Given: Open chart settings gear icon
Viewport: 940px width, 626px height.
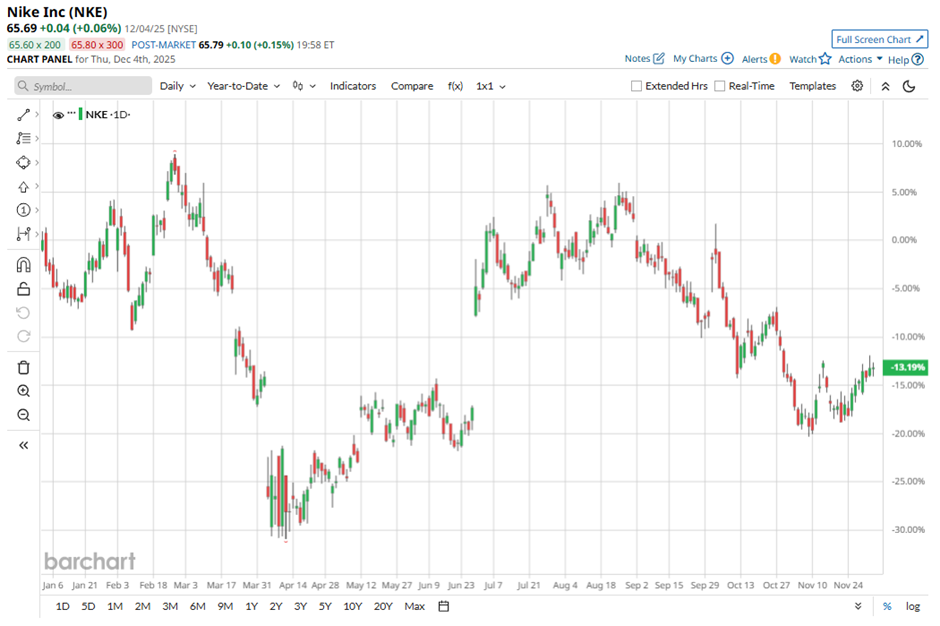Looking at the screenshot, I should click(x=857, y=86).
